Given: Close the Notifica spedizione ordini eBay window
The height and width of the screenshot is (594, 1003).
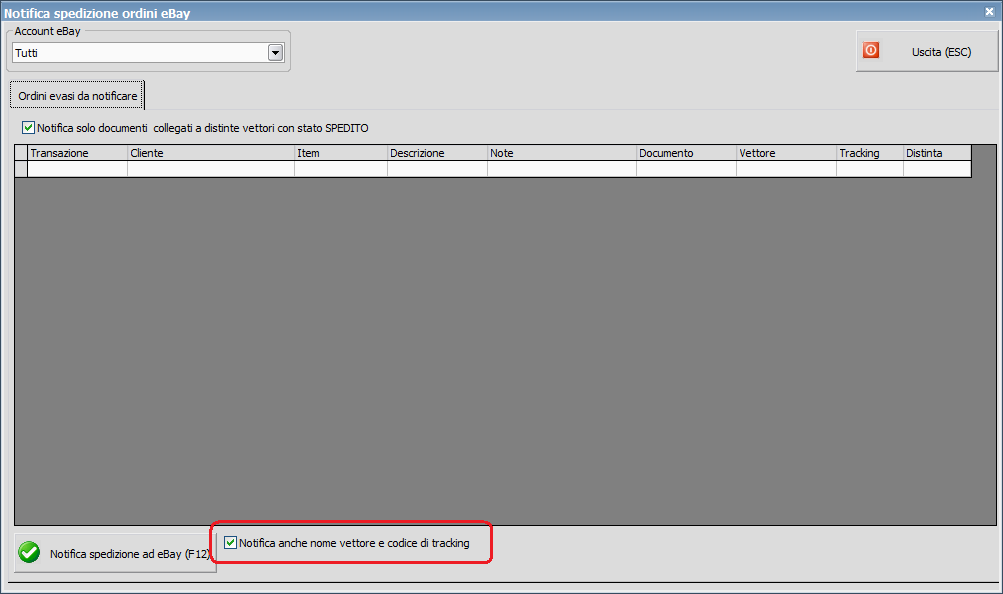Looking at the screenshot, I should tap(989, 12).
